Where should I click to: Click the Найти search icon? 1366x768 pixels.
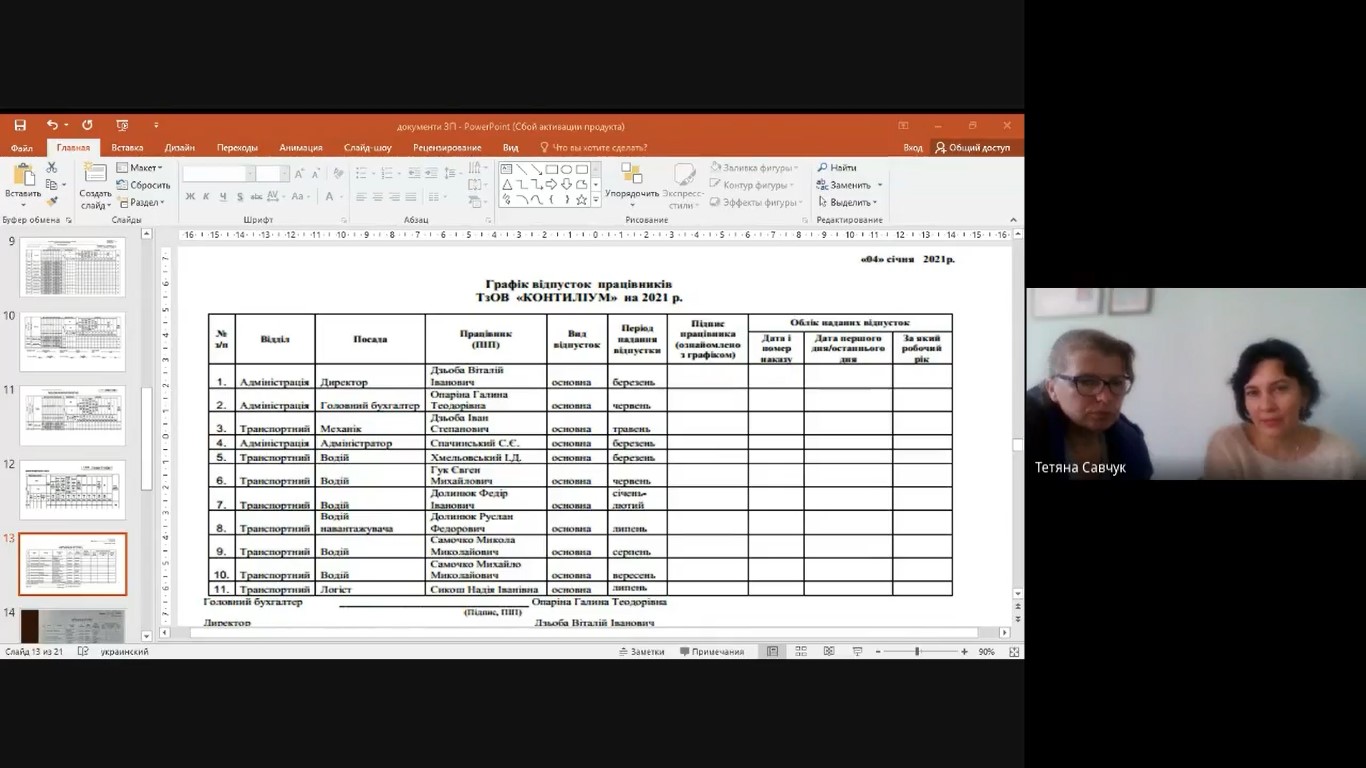(837, 168)
